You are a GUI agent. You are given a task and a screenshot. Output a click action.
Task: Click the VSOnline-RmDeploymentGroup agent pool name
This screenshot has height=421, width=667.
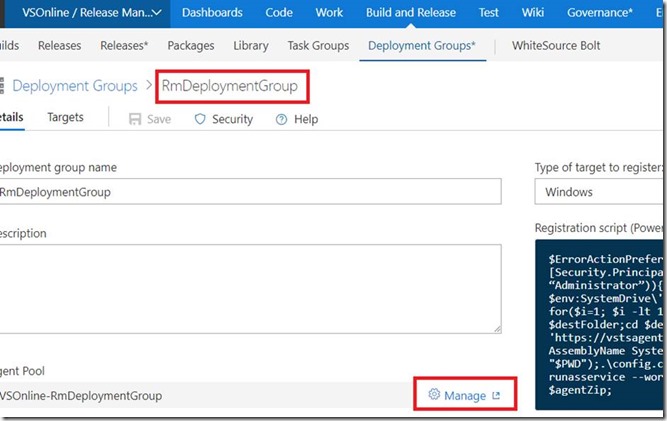pos(81,395)
